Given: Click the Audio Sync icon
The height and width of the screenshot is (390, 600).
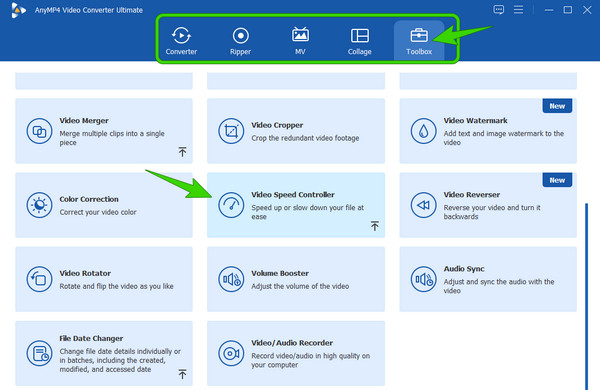Looking at the screenshot, I should pos(423,279).
